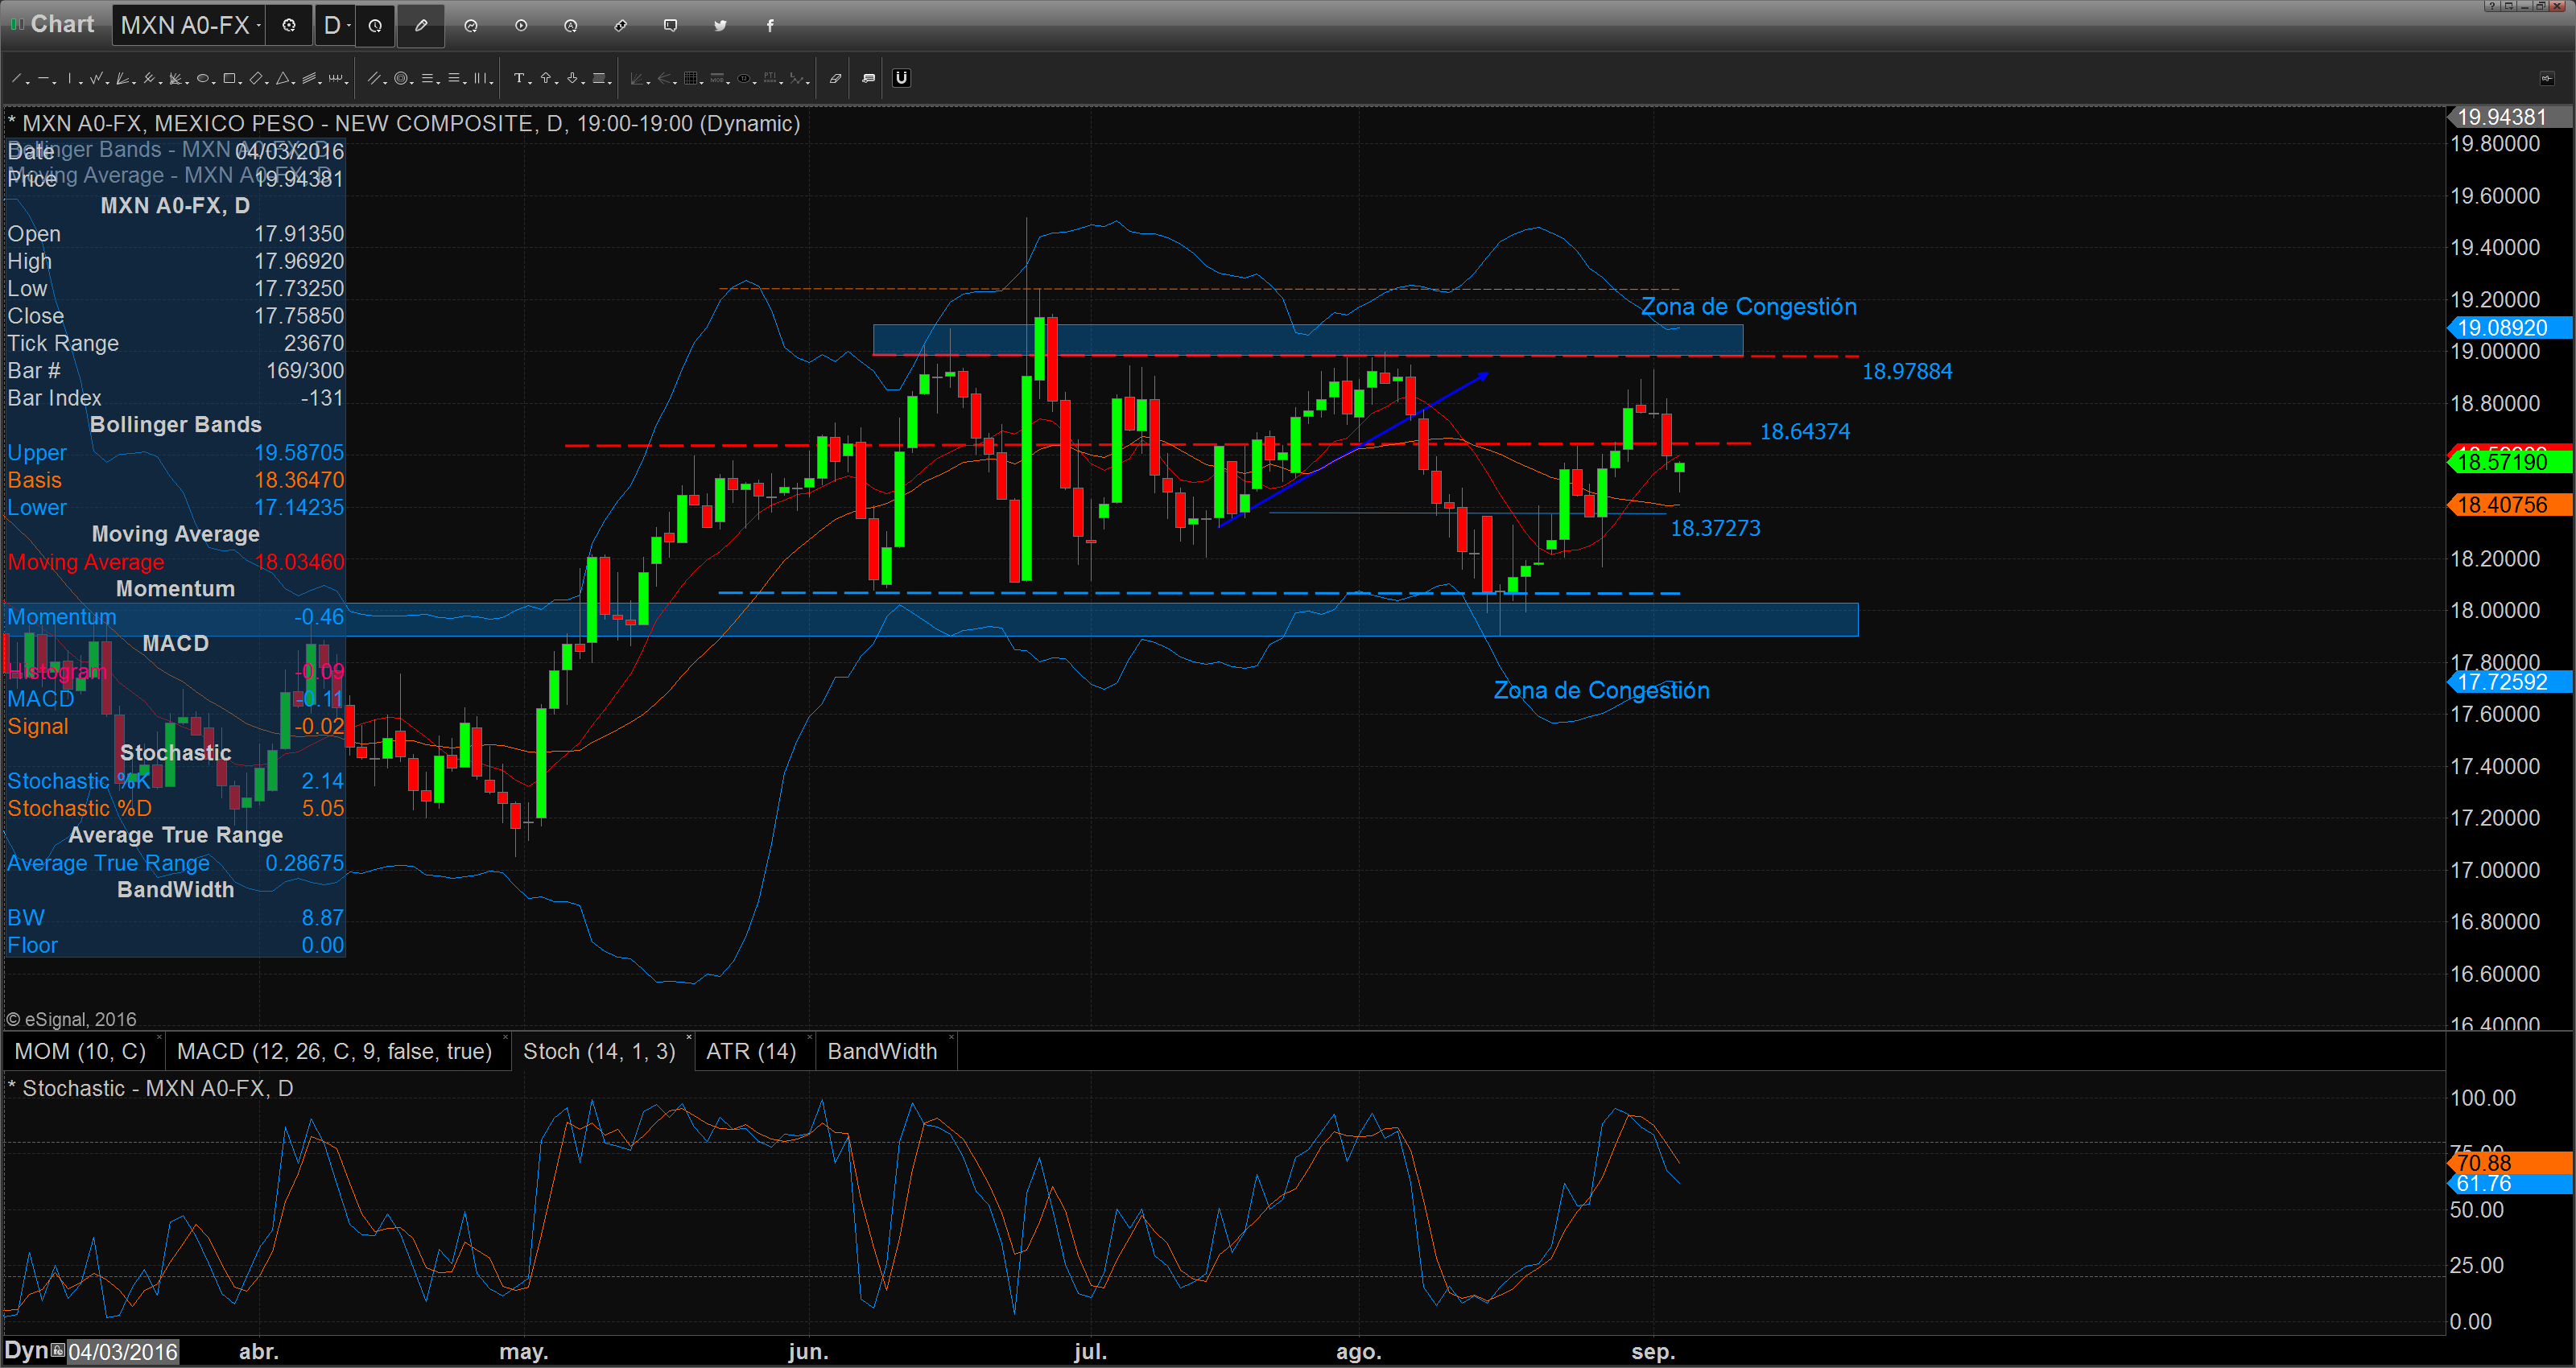Click the eraser tool icon

836,78
